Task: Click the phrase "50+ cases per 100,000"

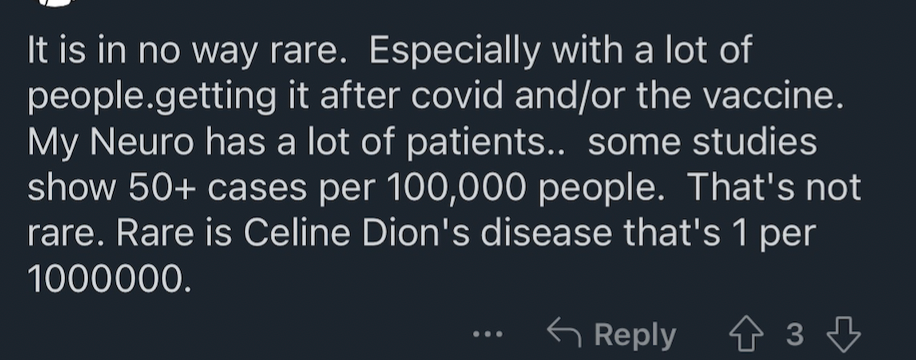Action: [x=327, y=188]
